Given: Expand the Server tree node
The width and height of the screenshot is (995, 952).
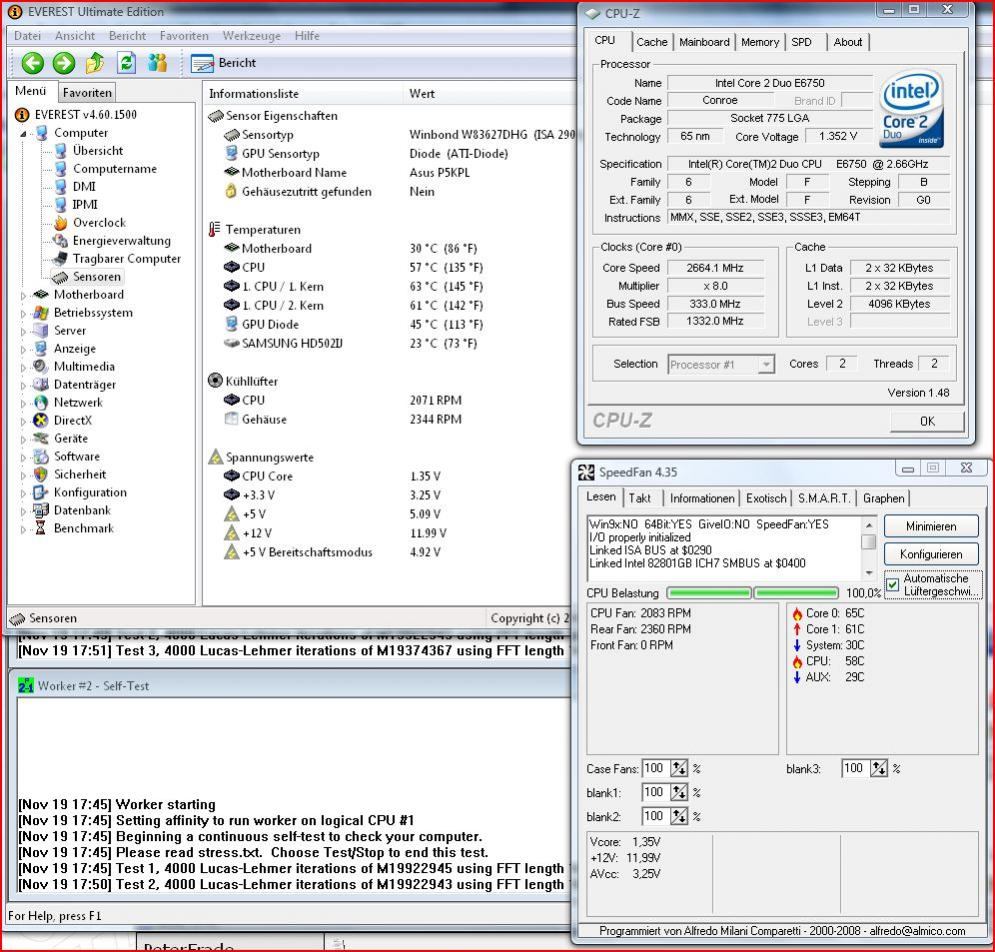Looking at the screenshot, I should pos(23,331).
